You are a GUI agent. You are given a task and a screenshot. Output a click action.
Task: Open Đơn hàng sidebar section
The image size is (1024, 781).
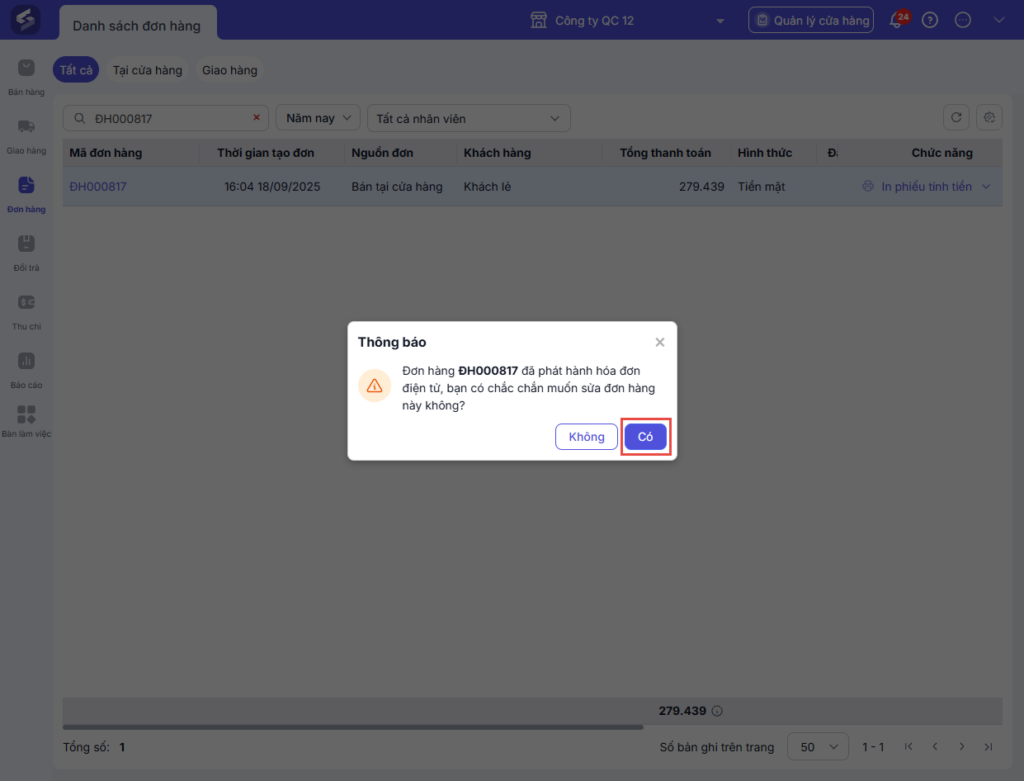click(x=26, y=195)
